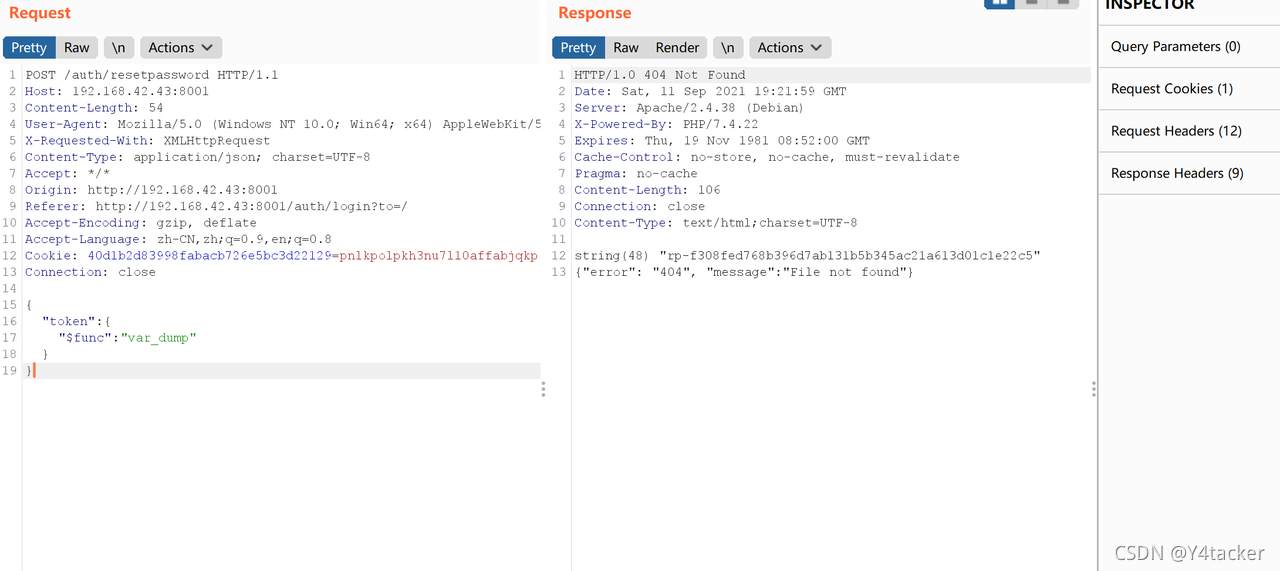This screenshot has width=1280, height=571.
Task: Click the Content-Type: text/html response line
Action: pyautogui.click(x=716, y=223)
